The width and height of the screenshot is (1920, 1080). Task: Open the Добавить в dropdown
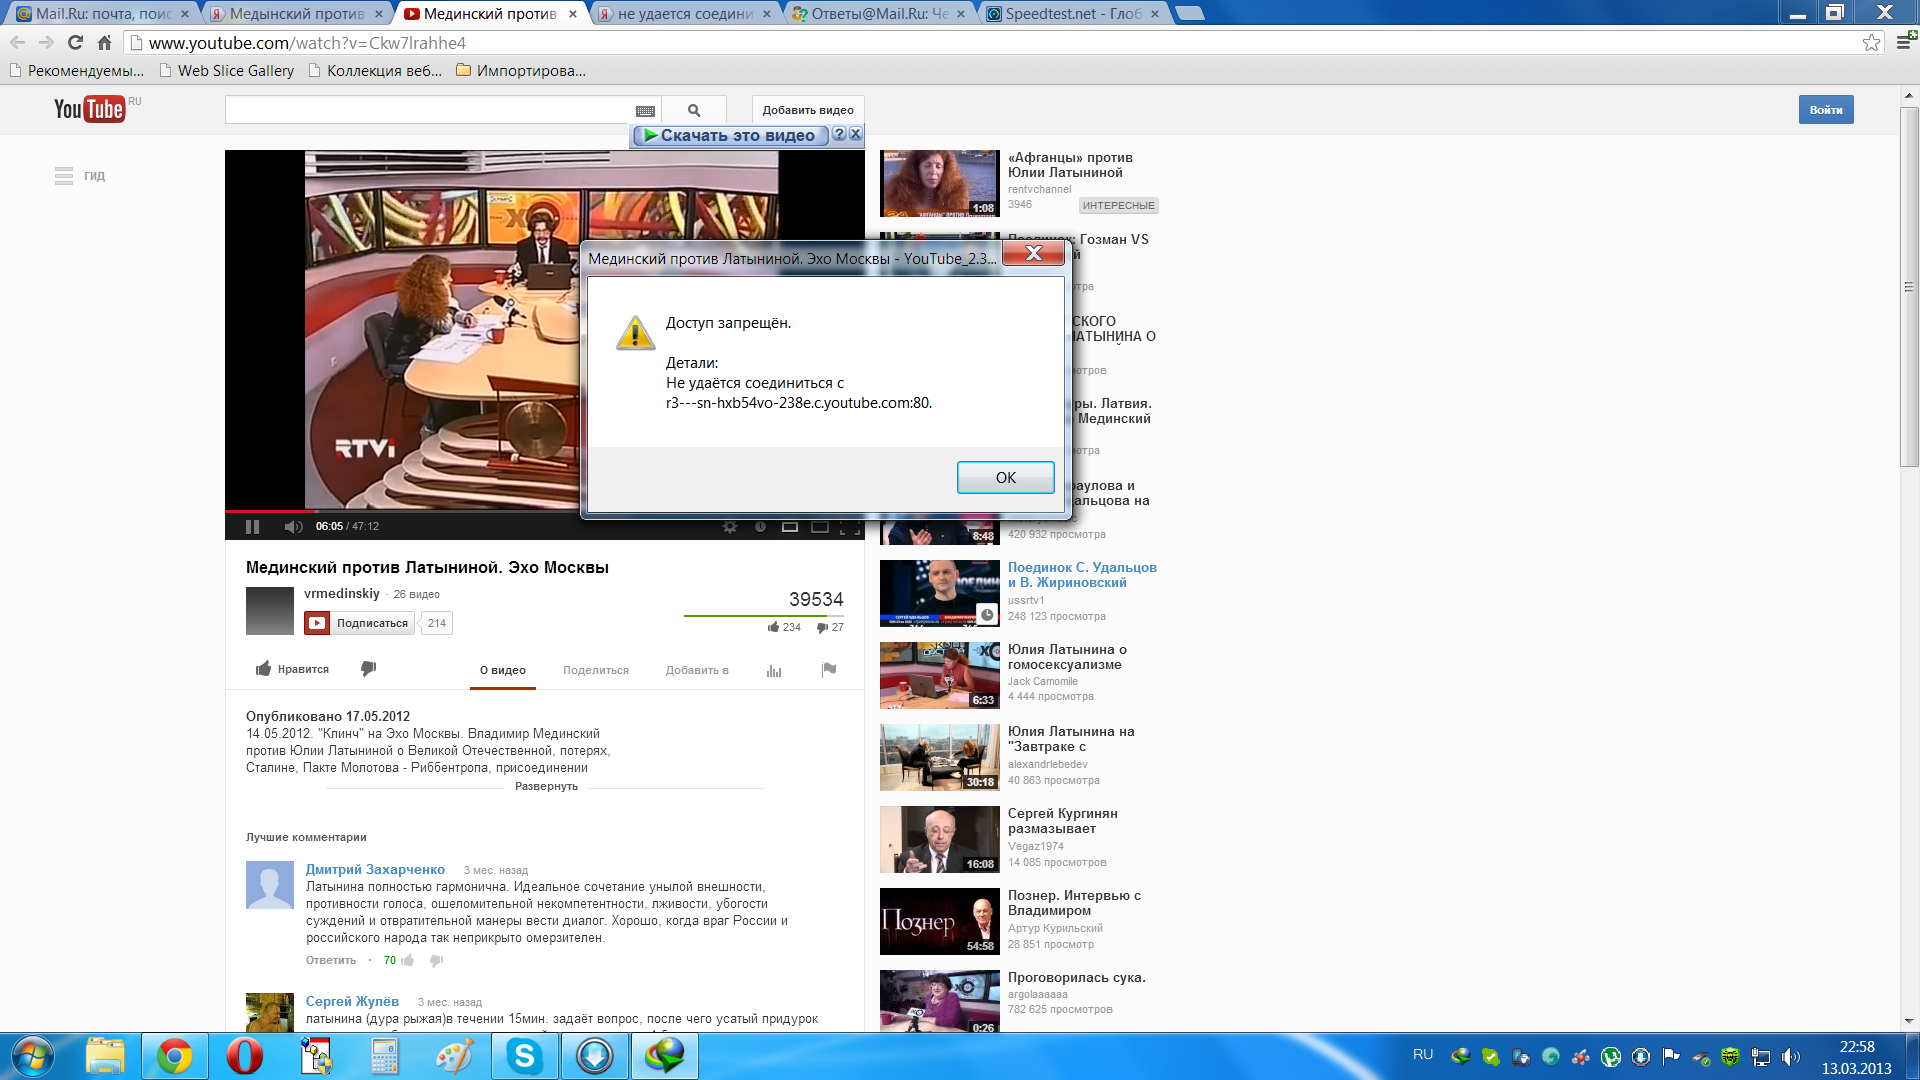pyautogui.click(x=697, y=671)
